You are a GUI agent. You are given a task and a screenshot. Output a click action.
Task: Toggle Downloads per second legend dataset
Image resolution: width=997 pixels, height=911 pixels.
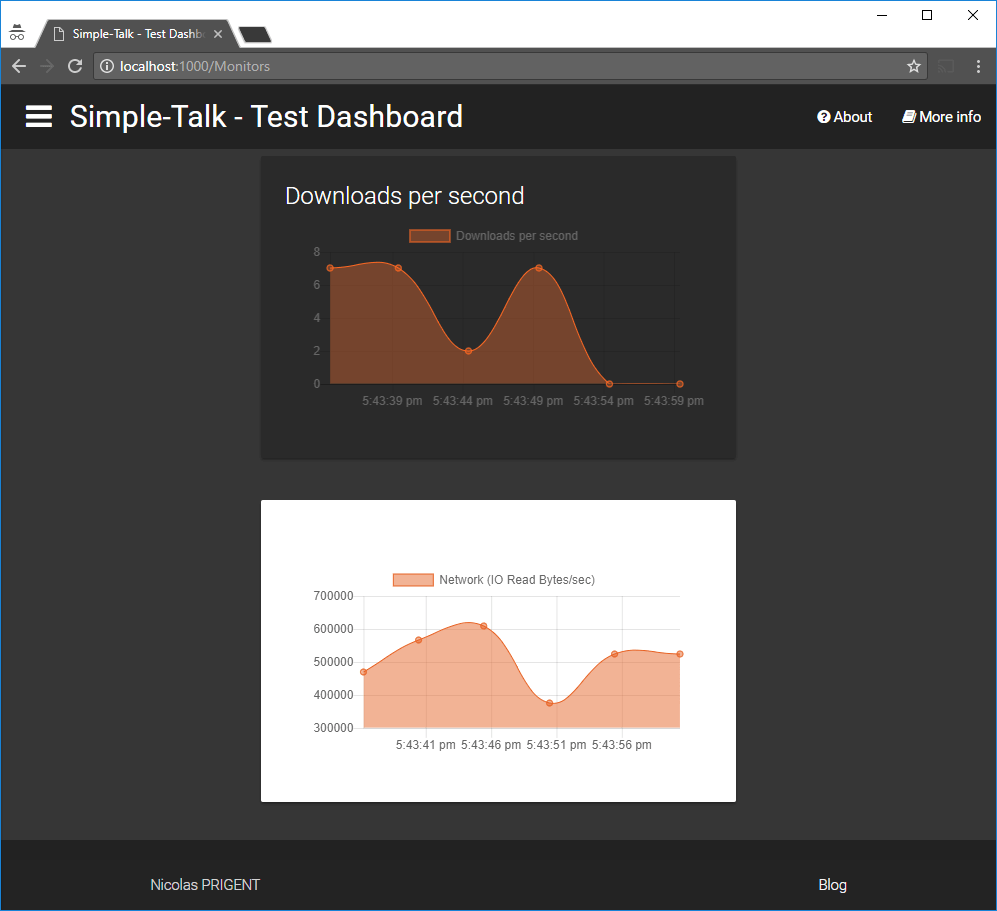point(493,236)
